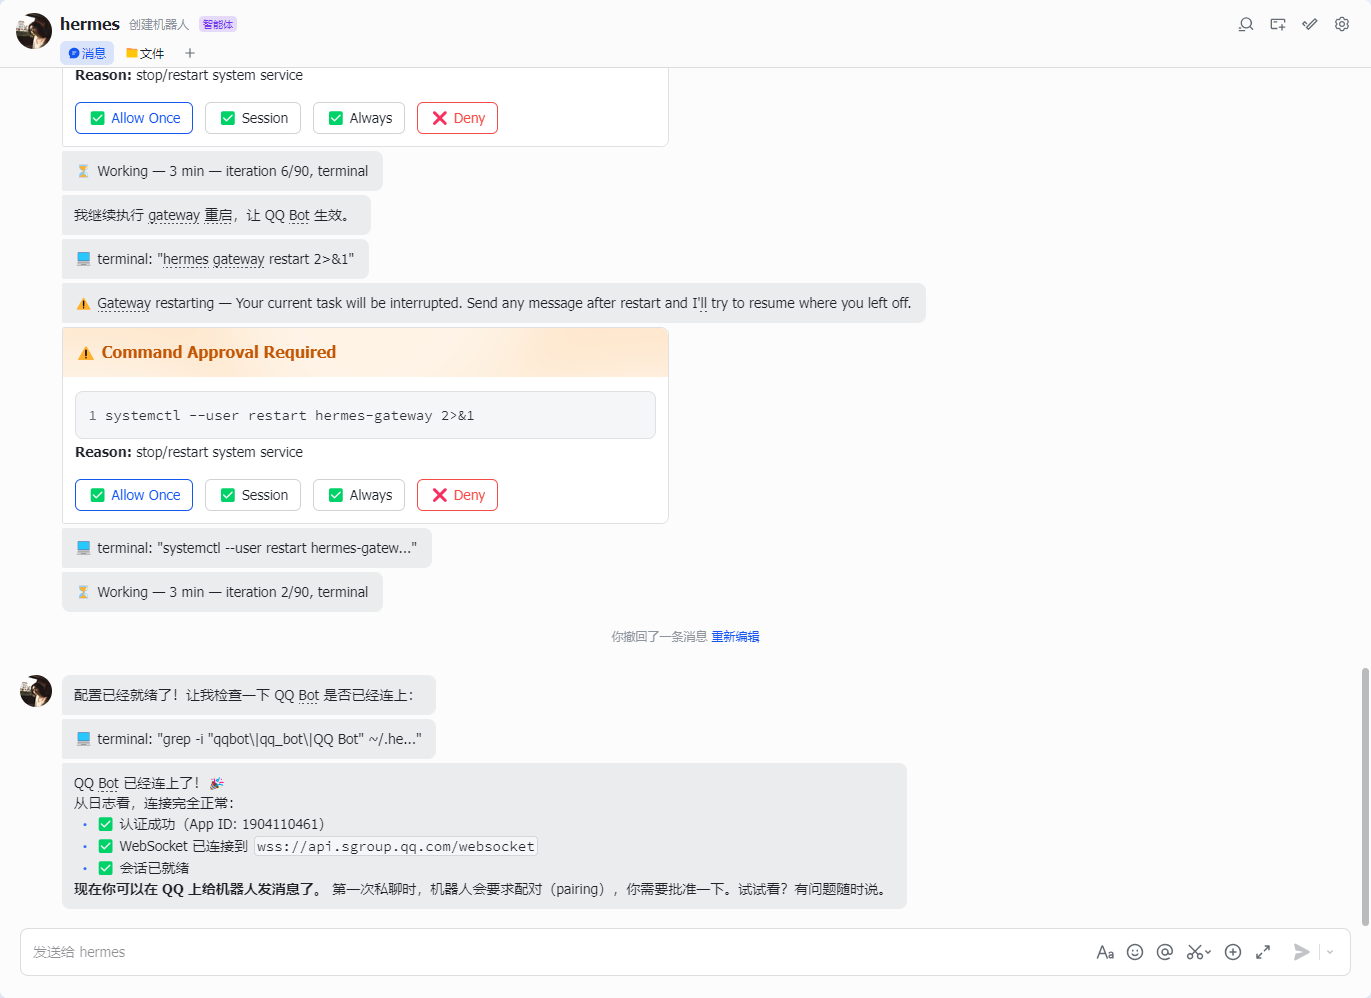Image resolution: width=1371 pixels, height=998 pixels.
Task: Open chat settings gear icon
Action: point(1342,24)
